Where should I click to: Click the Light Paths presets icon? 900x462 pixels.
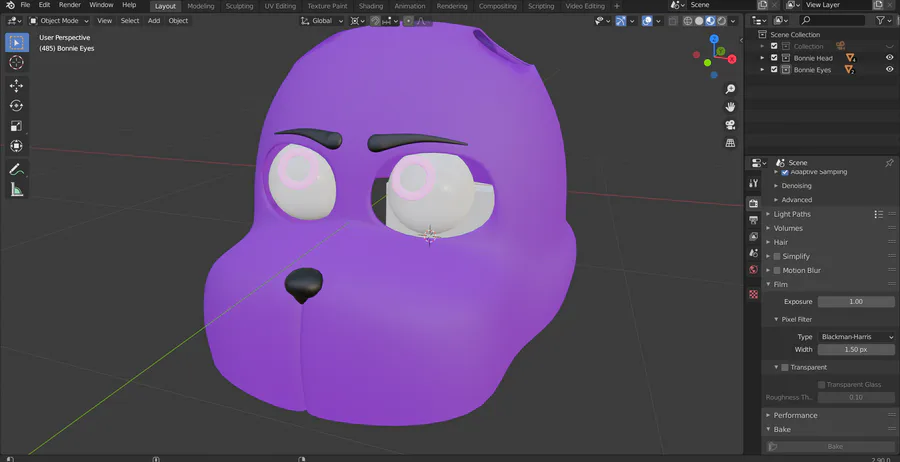point(879,214)
